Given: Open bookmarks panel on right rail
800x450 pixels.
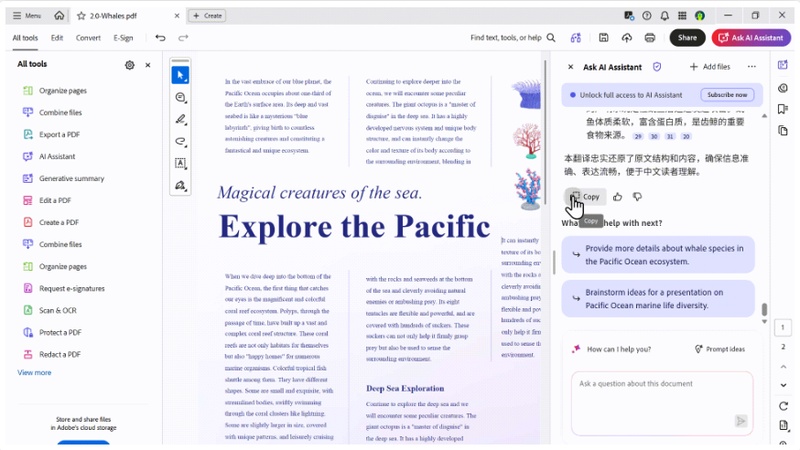Looking at the screenshot, I should 783,109.
